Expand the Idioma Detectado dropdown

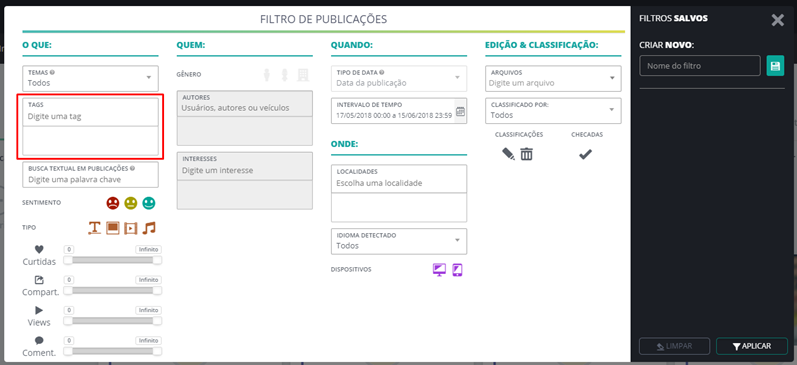[x=399, y=241]
